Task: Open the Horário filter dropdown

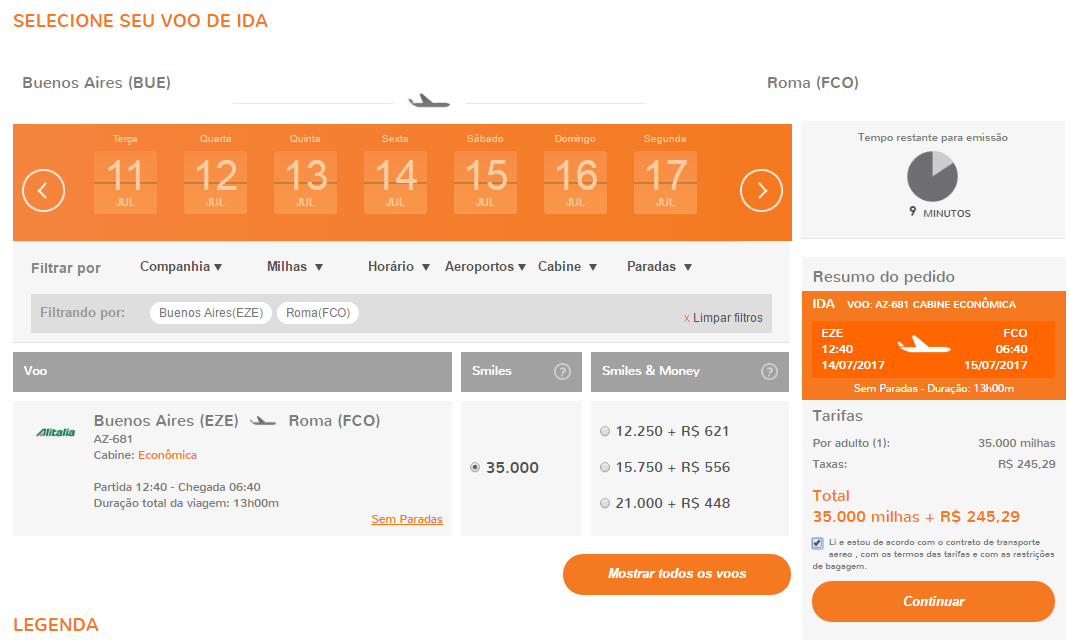Action: tap(399, 266)
